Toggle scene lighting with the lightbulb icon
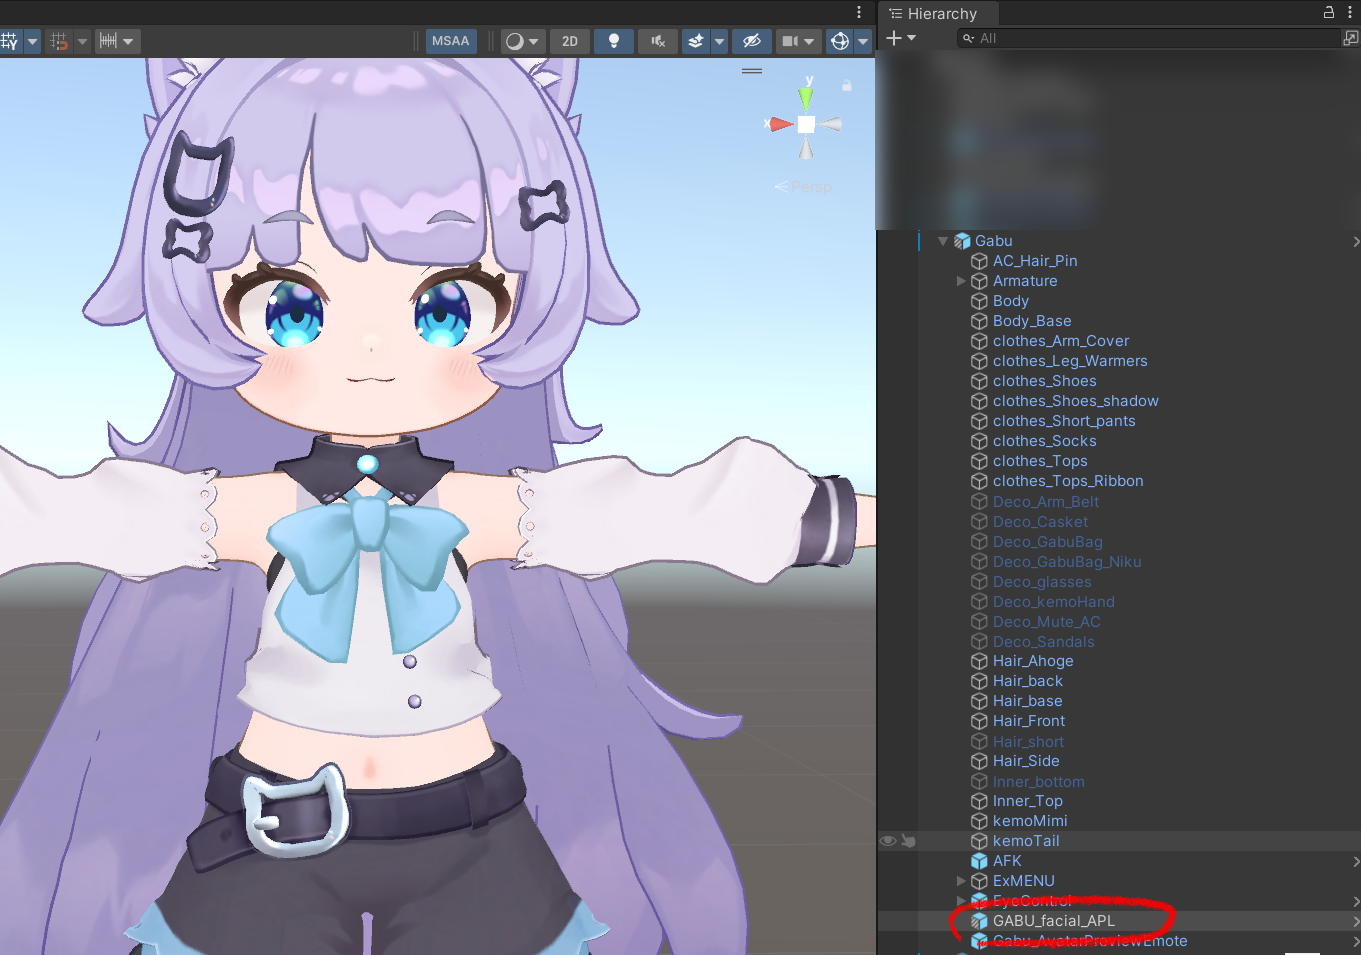 click(613, 41)
